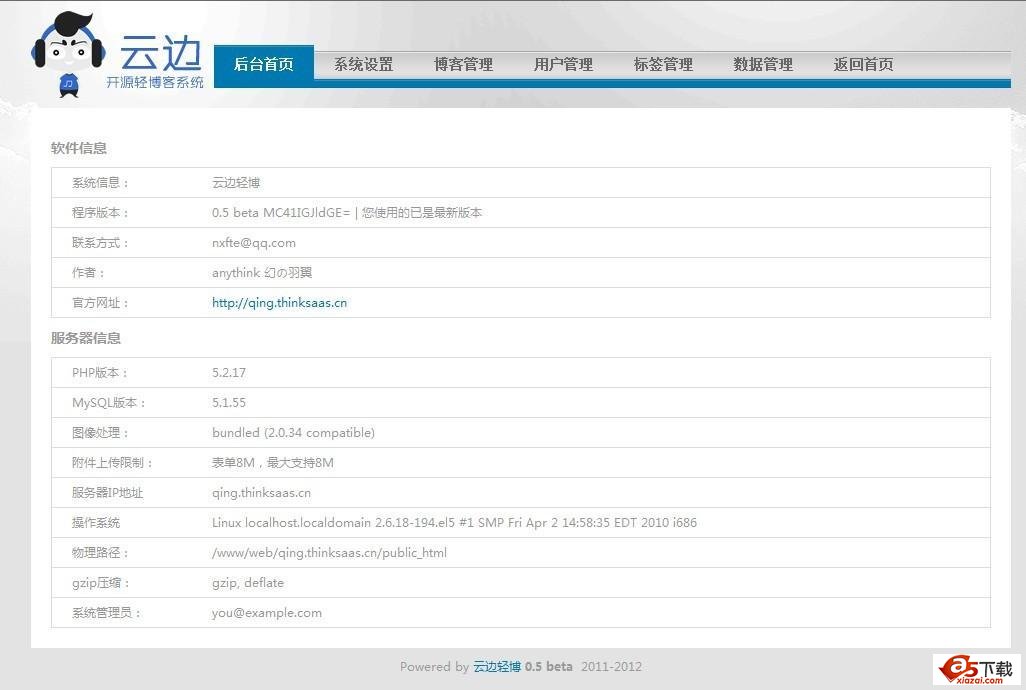Click the PHP version value 5.2.17
1026x690 pixels.
(229, 373)
